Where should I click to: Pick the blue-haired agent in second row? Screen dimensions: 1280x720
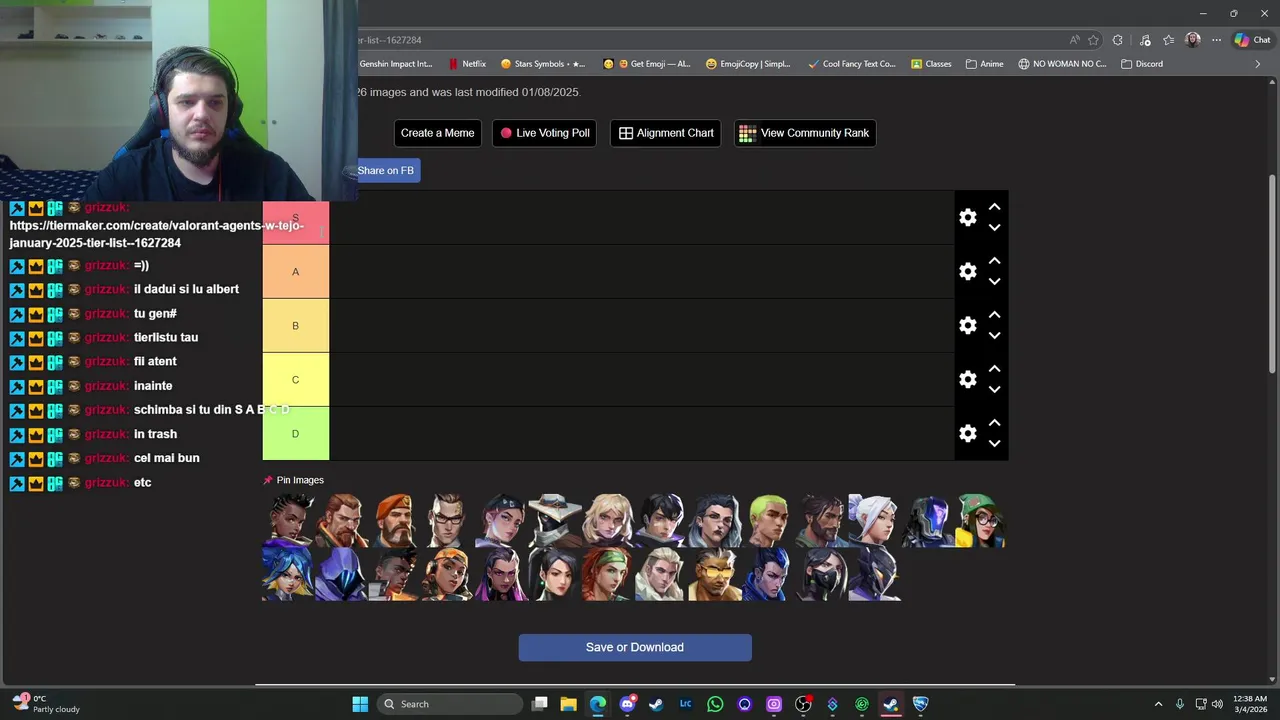point(288,574)
